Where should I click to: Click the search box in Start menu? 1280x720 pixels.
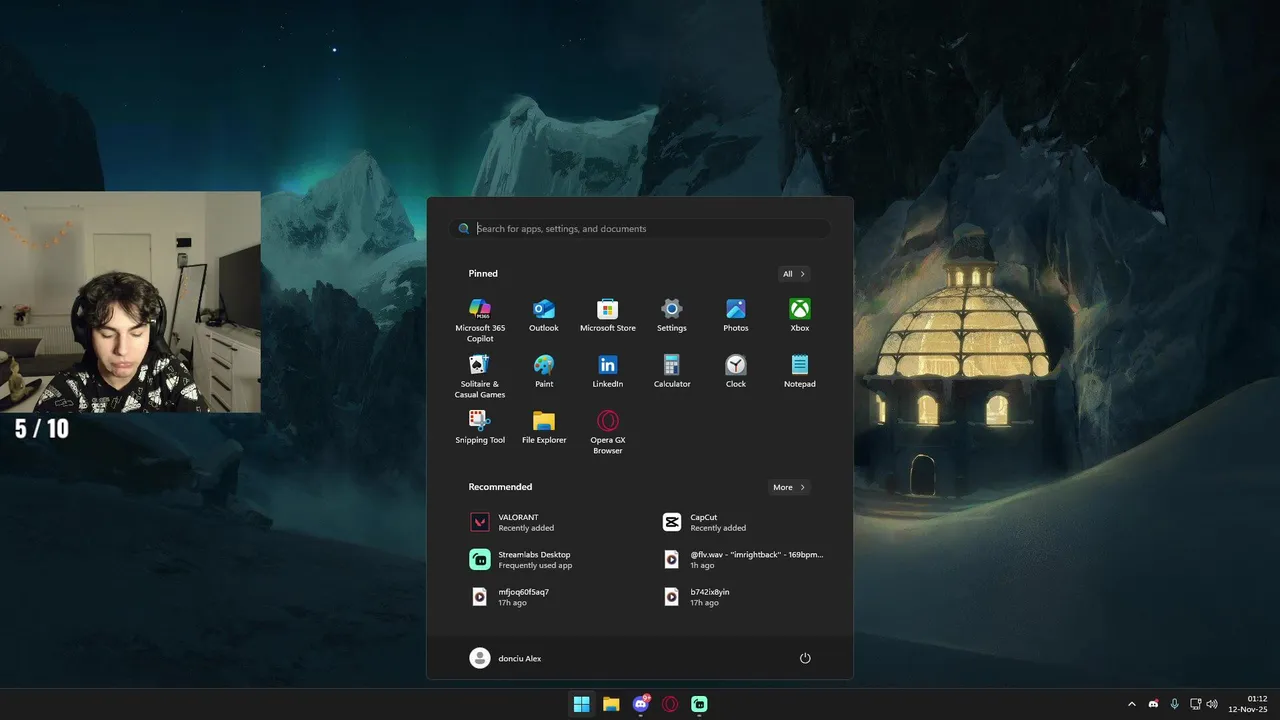[x=640, y=229]
